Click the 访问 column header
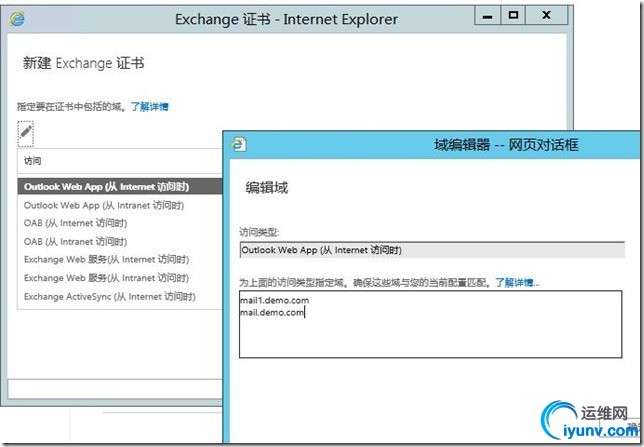This screenshot has height=447, width=644. pyautogui.click(x=32, y=161)
